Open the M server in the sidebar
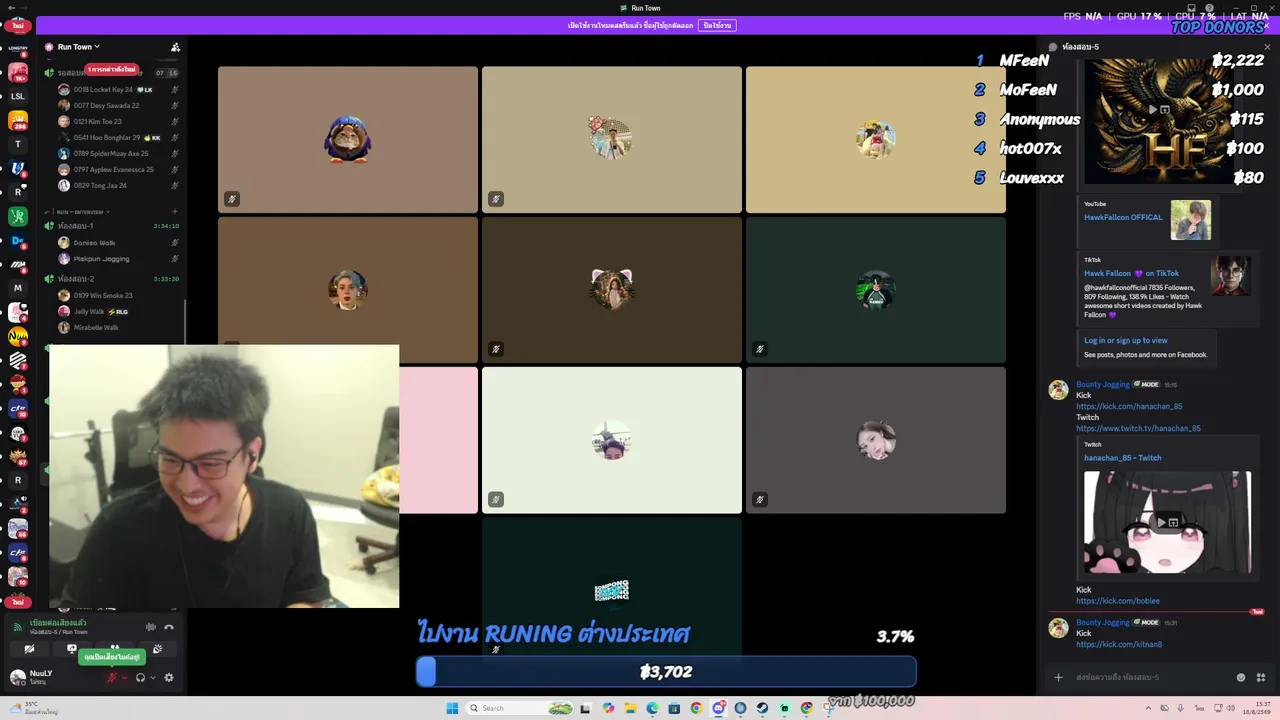This screenshot has height=720, width=1280. point(17,288)
